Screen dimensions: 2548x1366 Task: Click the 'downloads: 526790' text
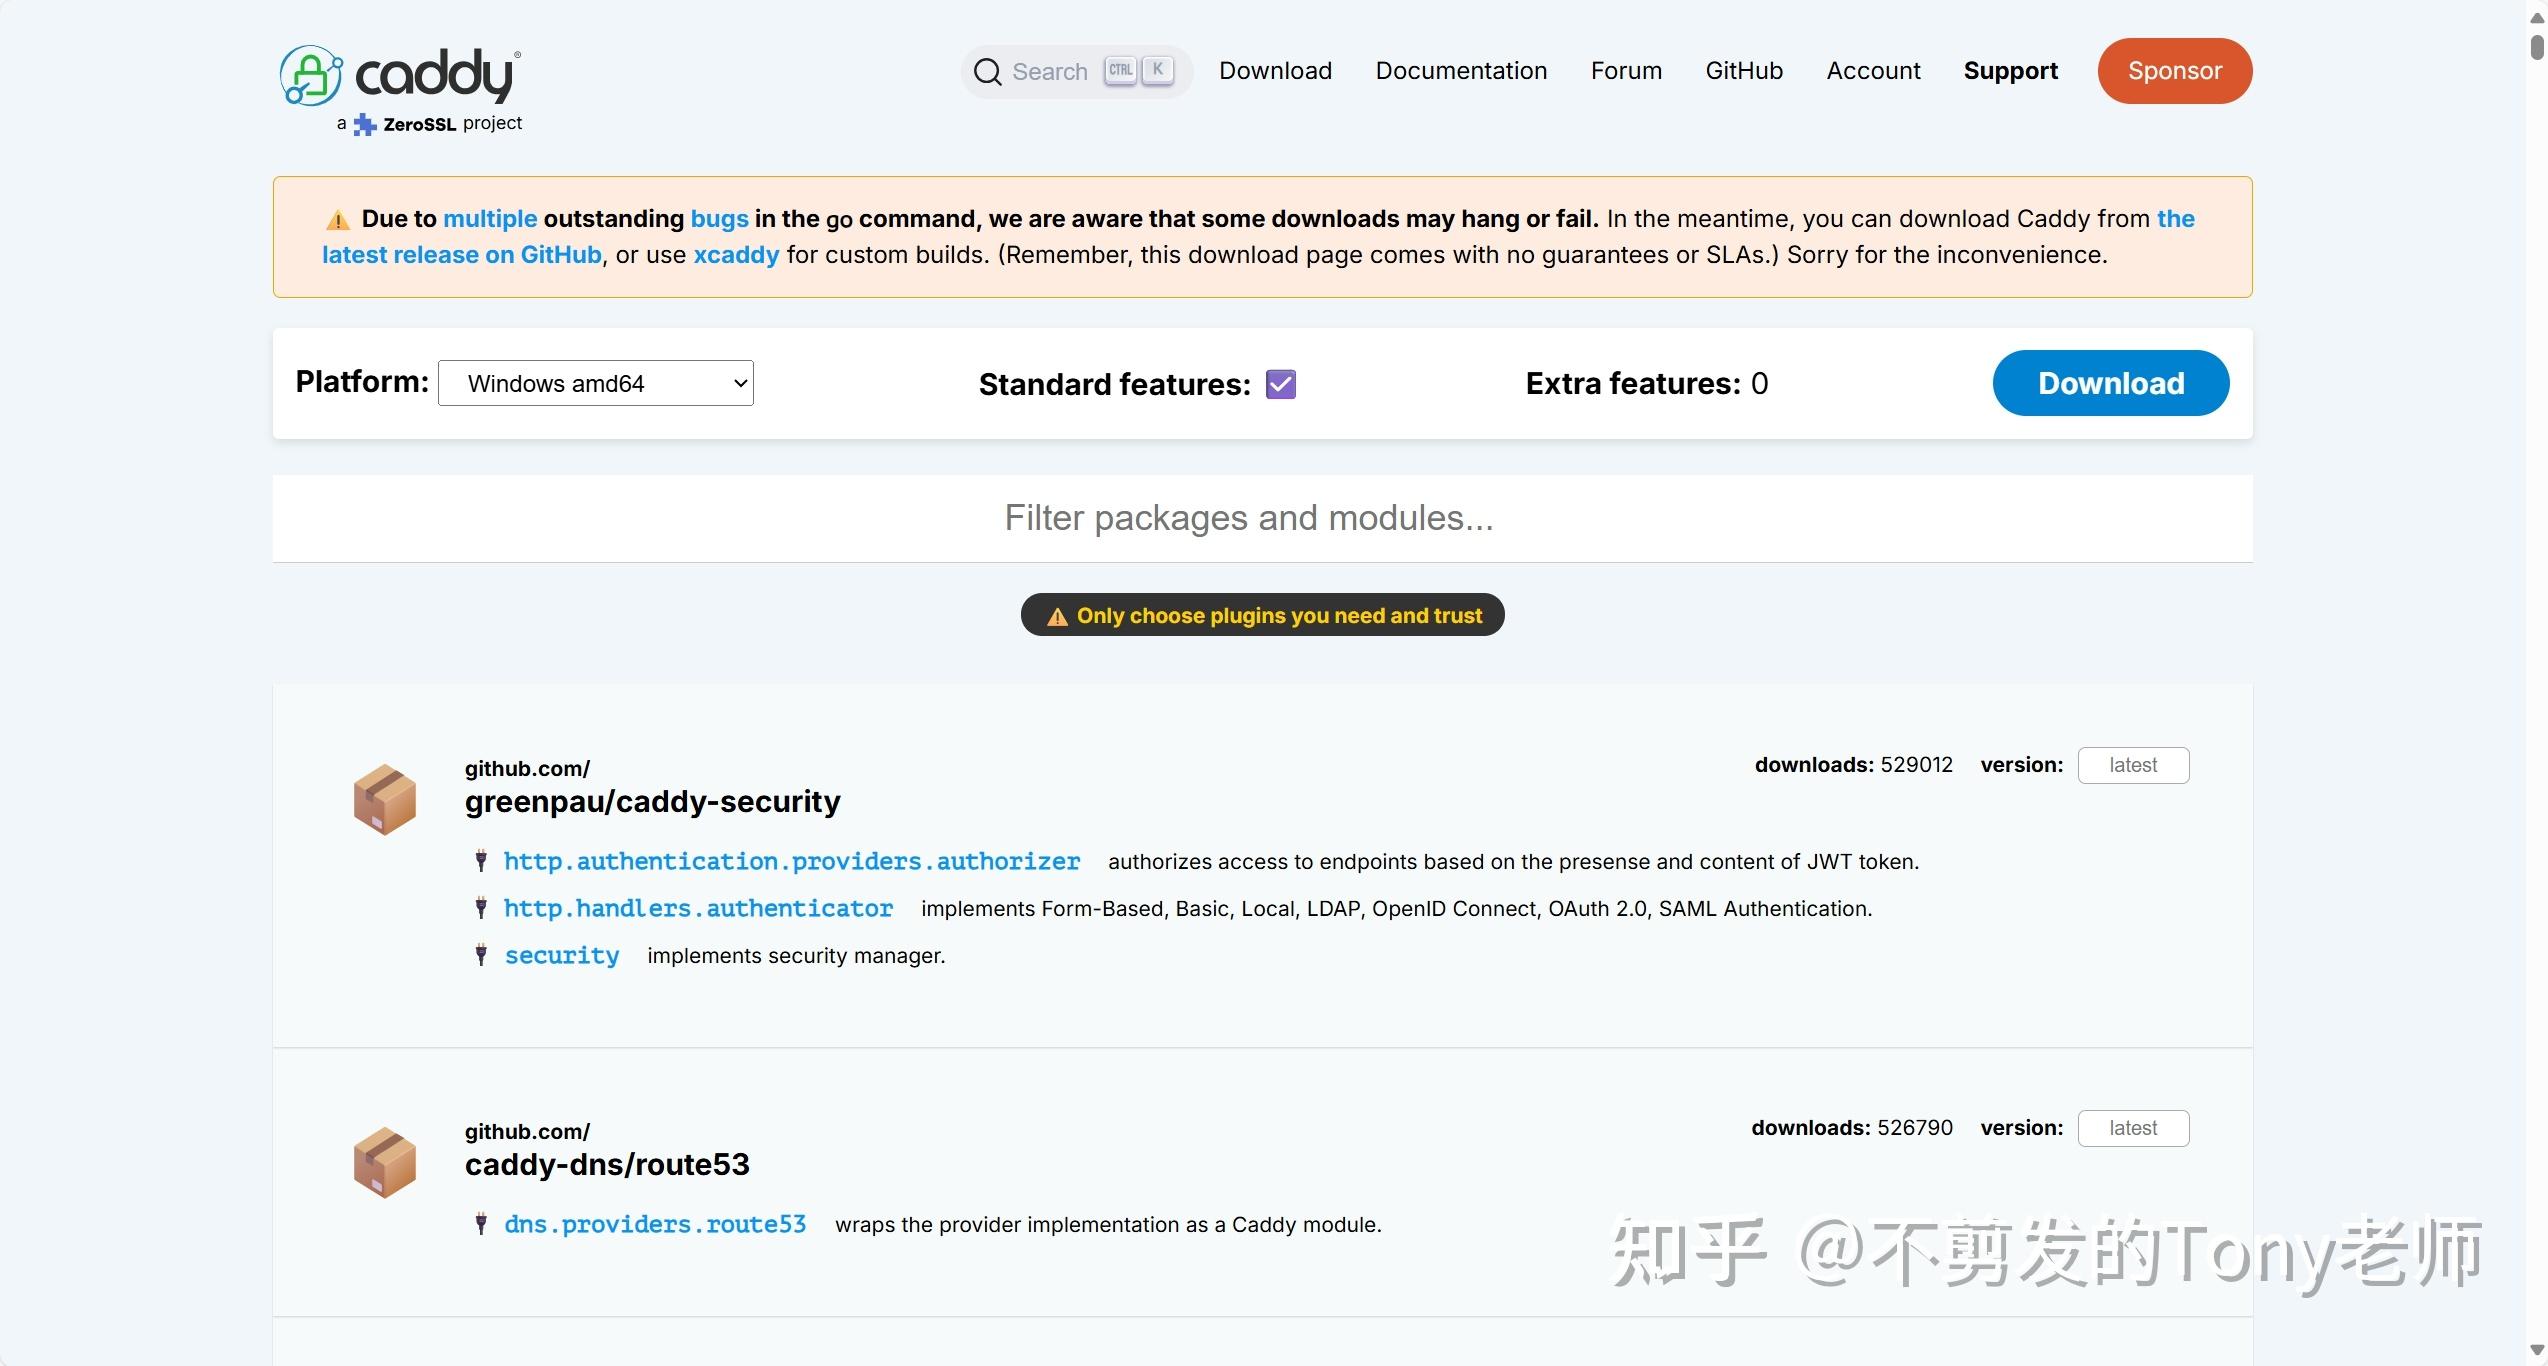pos(1851,1128)
